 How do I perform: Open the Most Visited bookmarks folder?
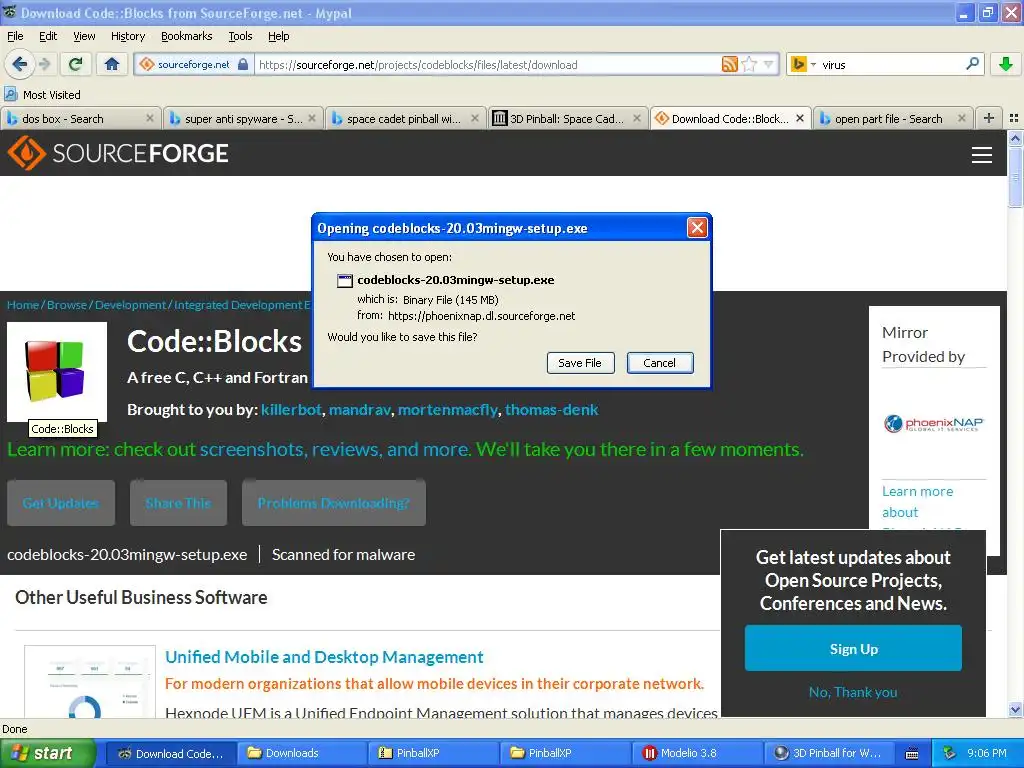tap(42, 95)
